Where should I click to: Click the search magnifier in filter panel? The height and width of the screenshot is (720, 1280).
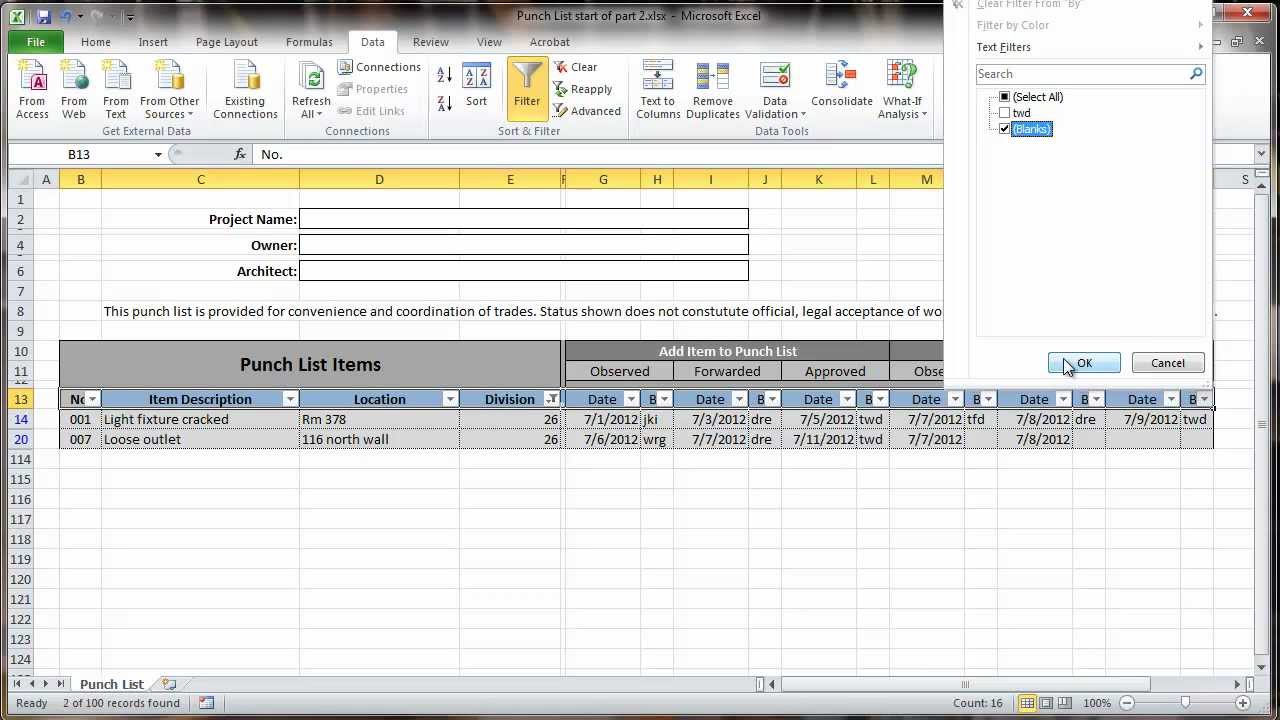(1195, 74)
